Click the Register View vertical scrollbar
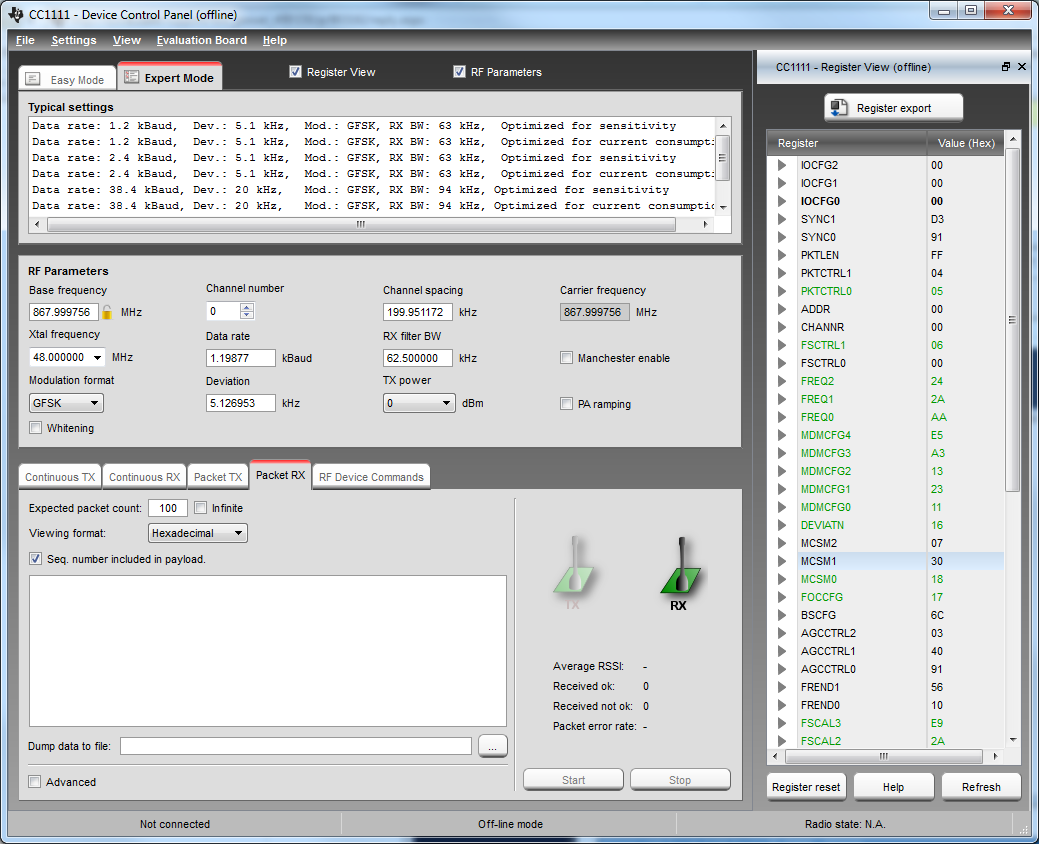 click(1012, 320)
